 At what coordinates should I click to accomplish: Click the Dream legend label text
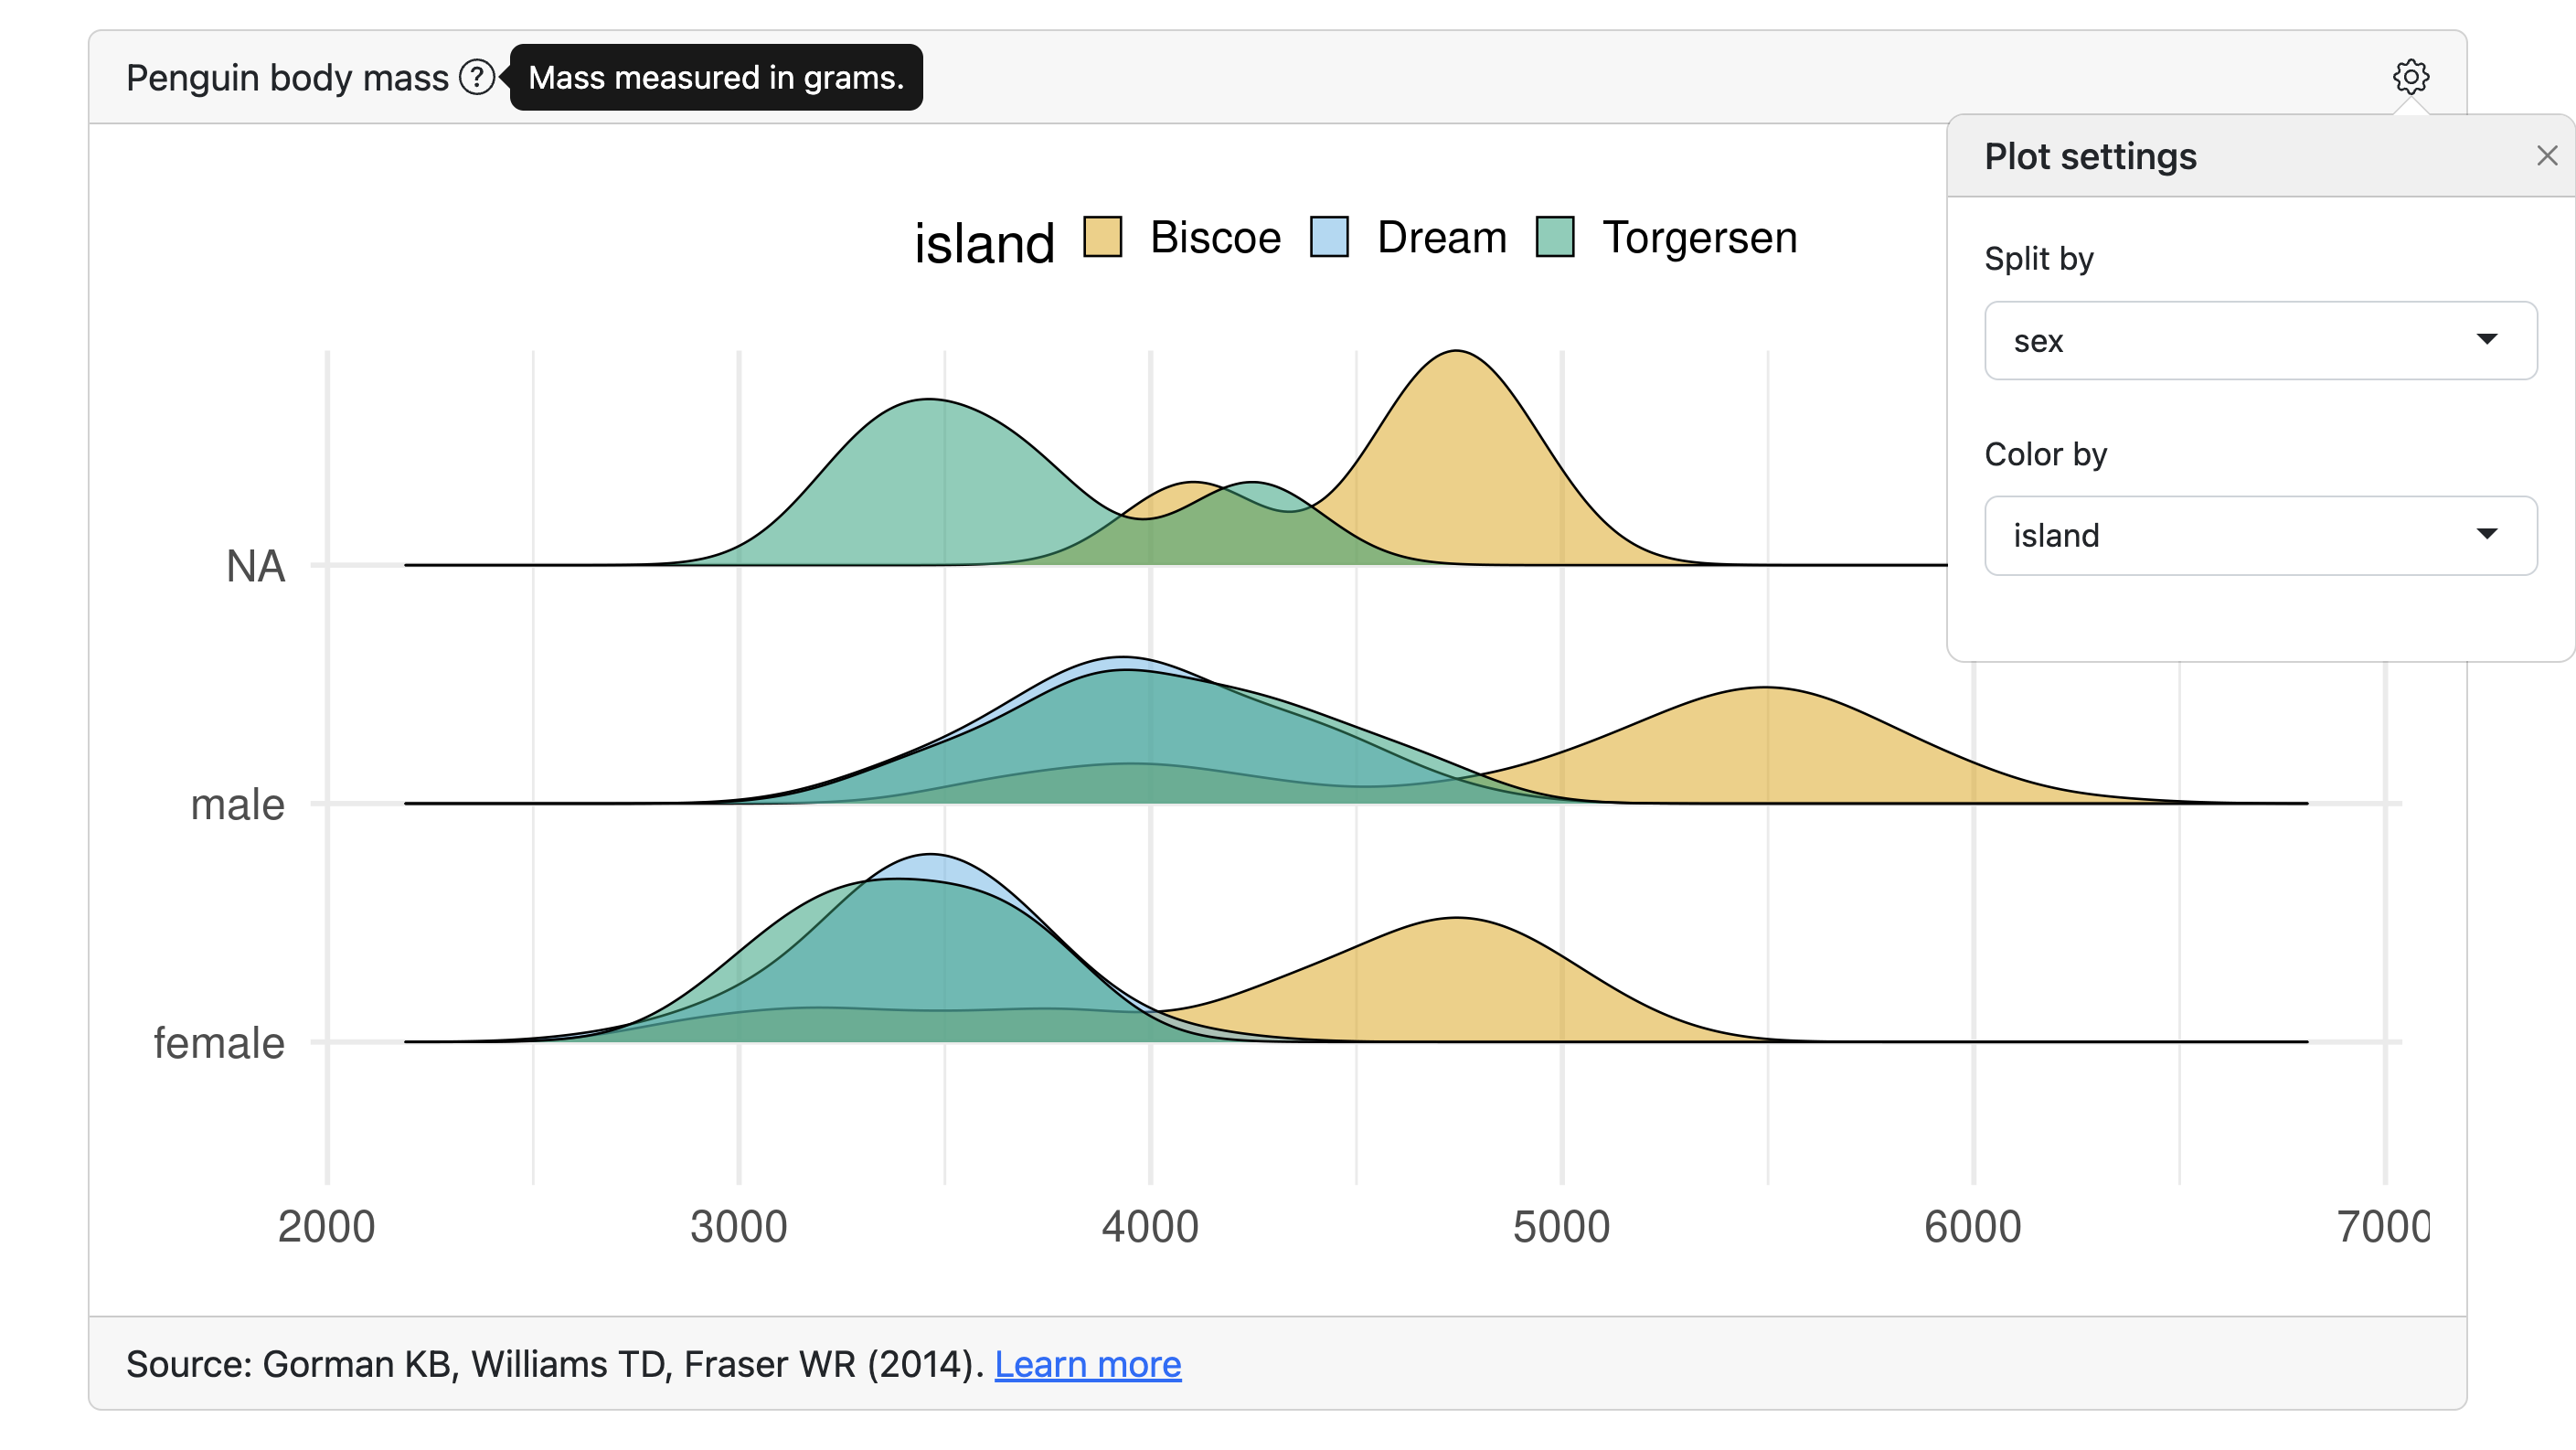[1441, 238]
